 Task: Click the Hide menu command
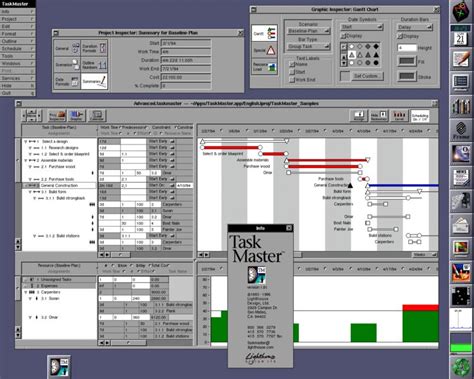pyautogui.click(x=18, y=86)
